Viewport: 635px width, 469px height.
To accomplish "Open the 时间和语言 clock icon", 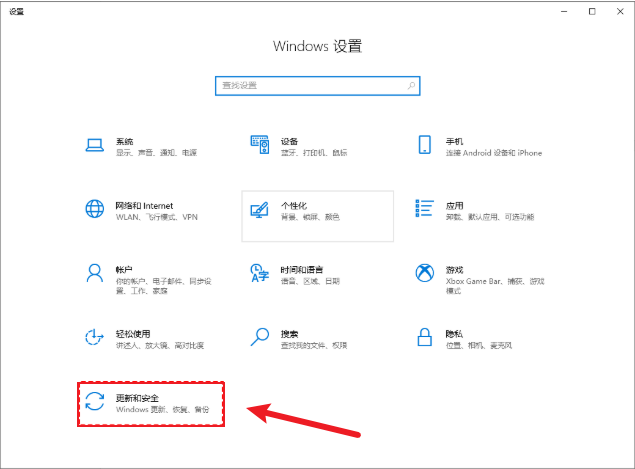I will (260, 273).
